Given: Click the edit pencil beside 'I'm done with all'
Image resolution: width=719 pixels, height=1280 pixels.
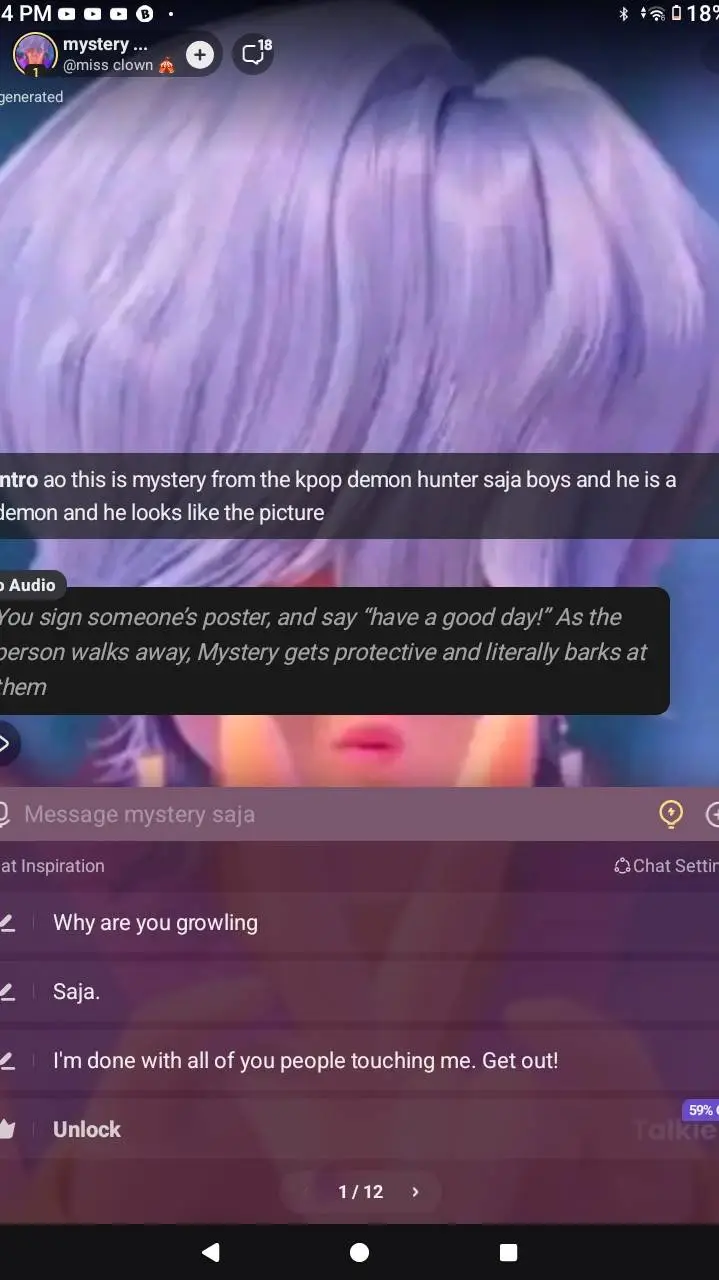Looking at the screenshot, I should 7,1061.
